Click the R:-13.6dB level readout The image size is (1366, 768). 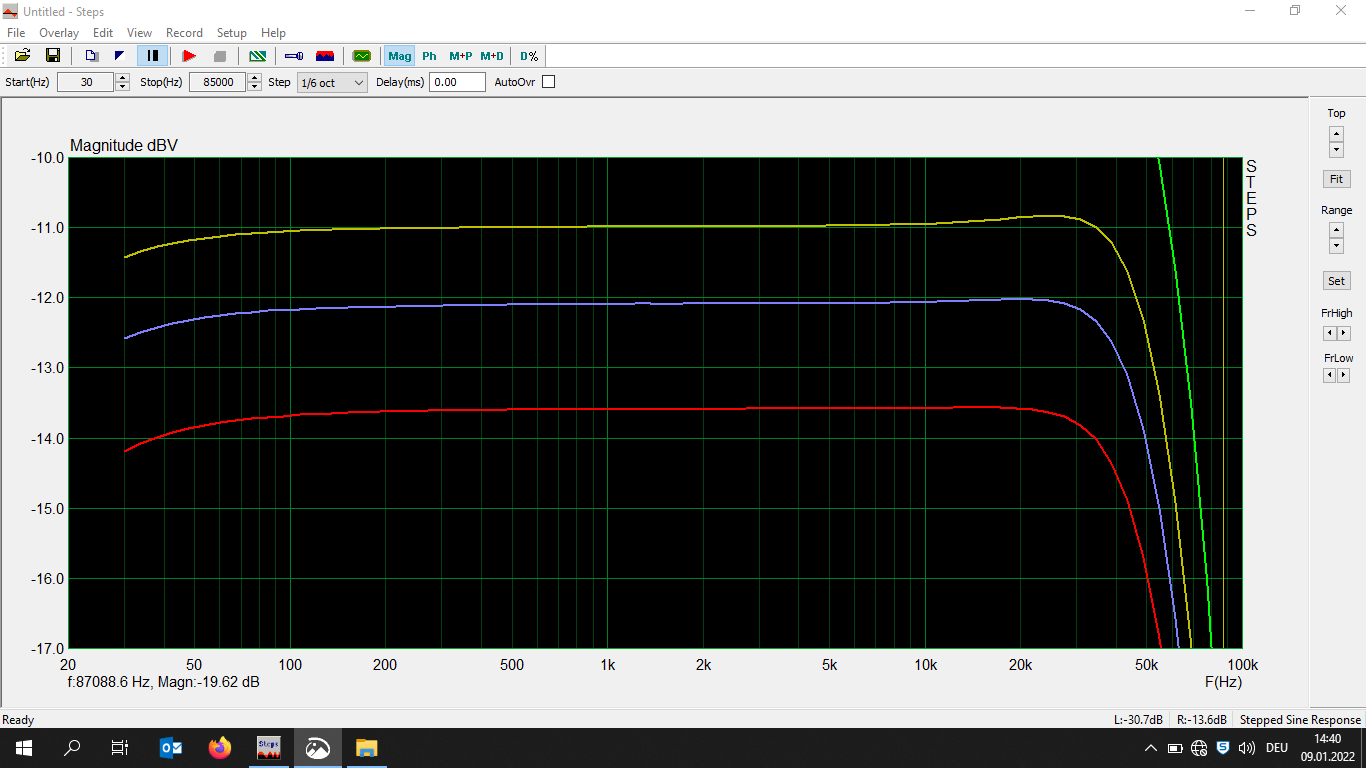1201,720
